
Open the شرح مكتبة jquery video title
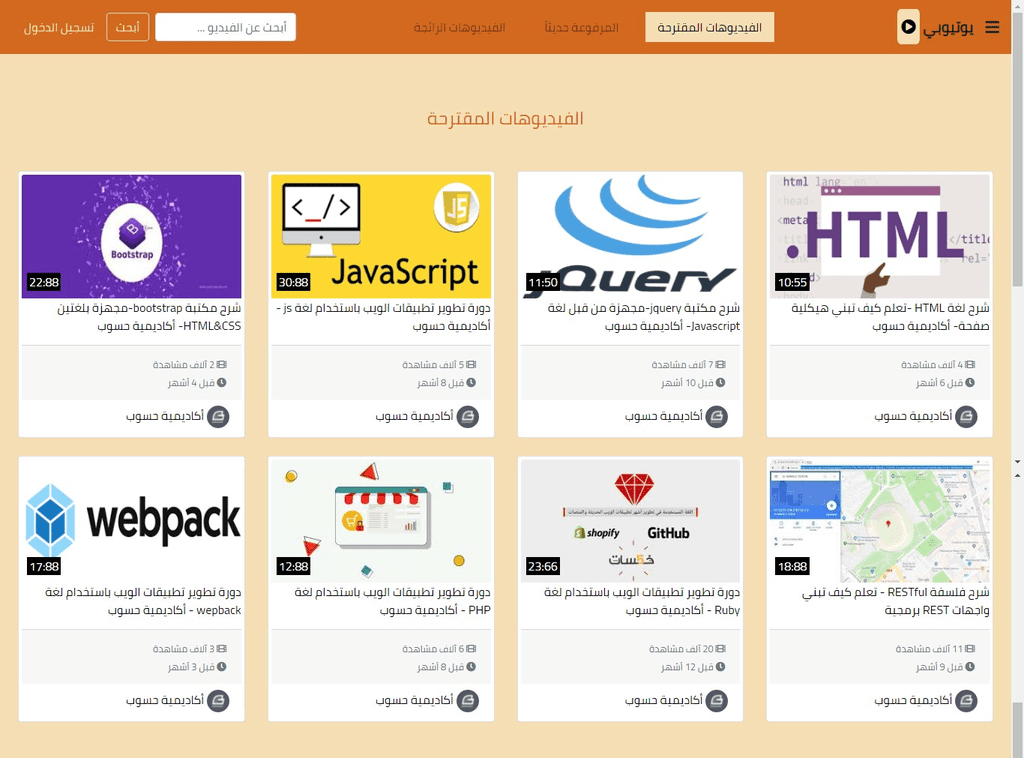click(644, 317)
